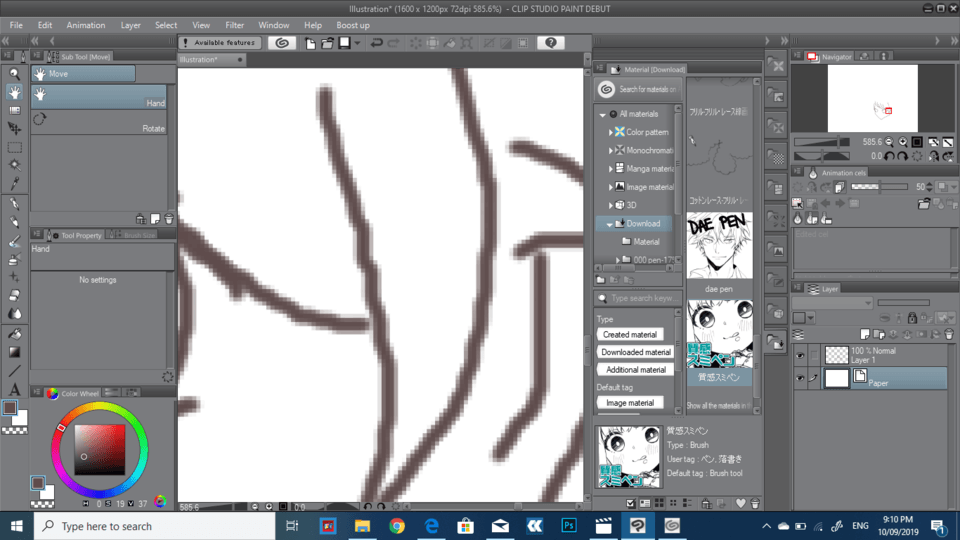Expand Color pattern folder

click(x=610, y=132)
